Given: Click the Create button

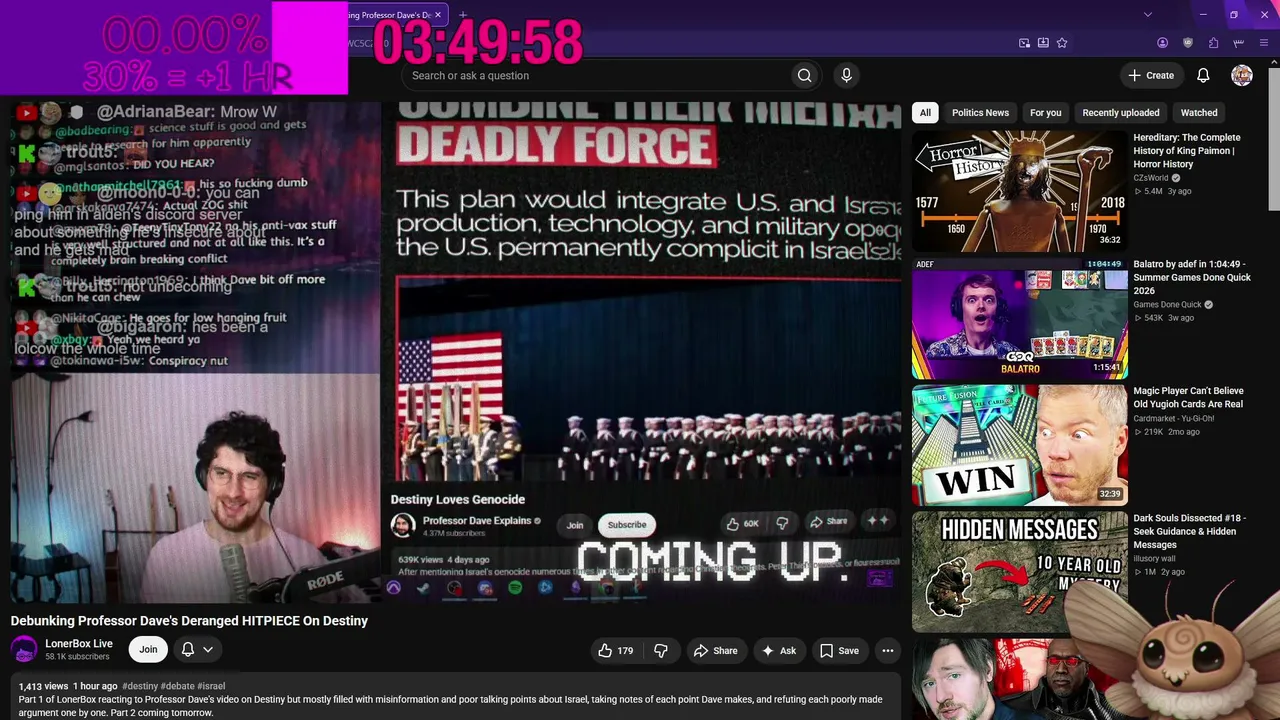Looking at the screenshot, I should click(1151, 75).
